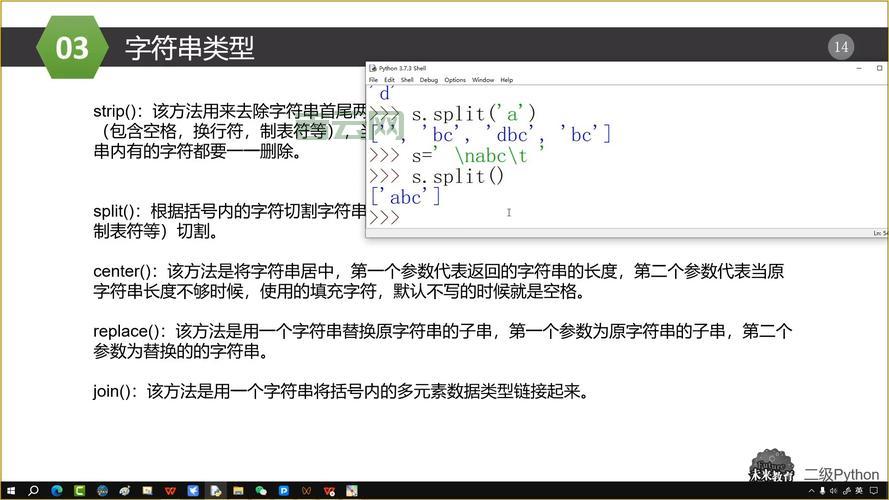Image resolution: width=889 pixels, height=500 pixels.
Task: Click the Python 3.7.3 Shell title text
Action: click(403, 68)
